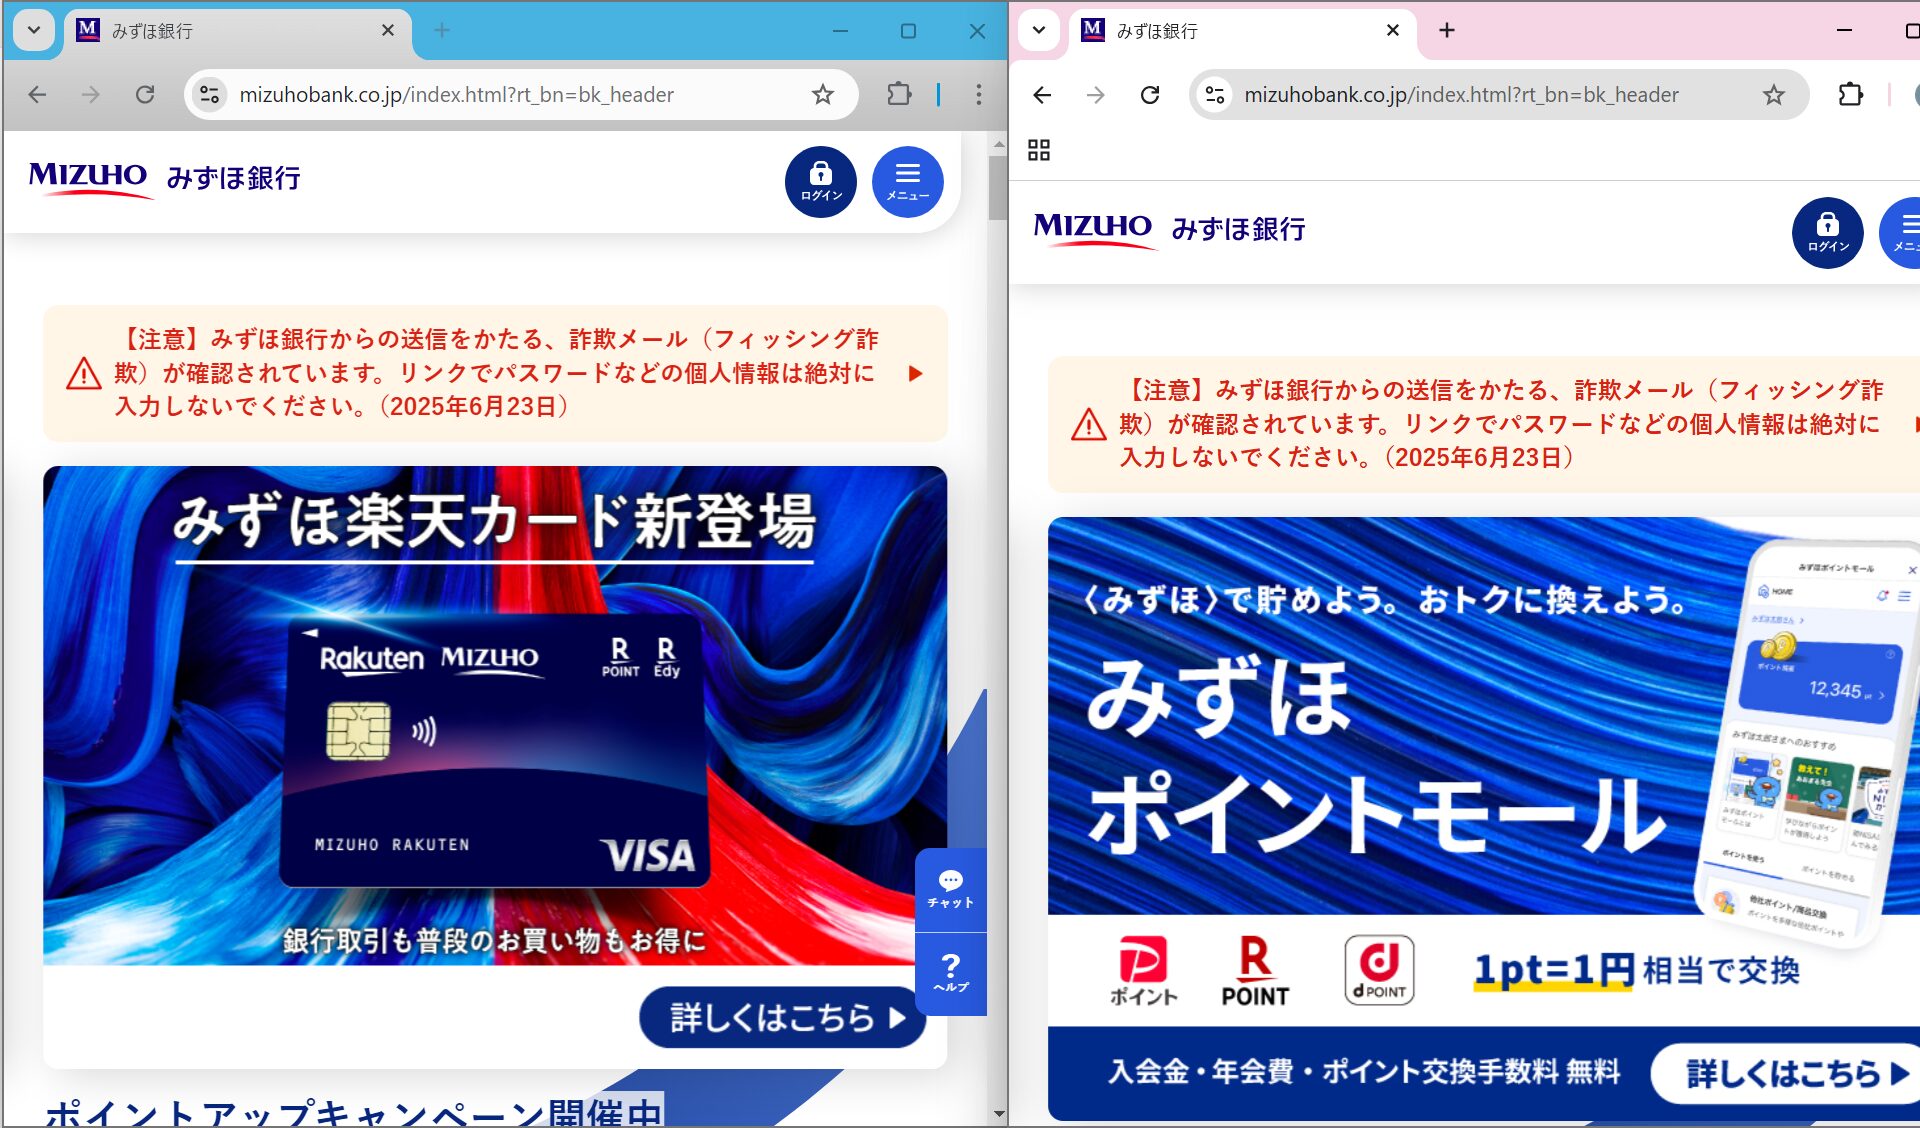Image resolution: width=1920 pixels, height=1128 pixels.
Task: Go back in left browser window
Action: tap(37, 94)
